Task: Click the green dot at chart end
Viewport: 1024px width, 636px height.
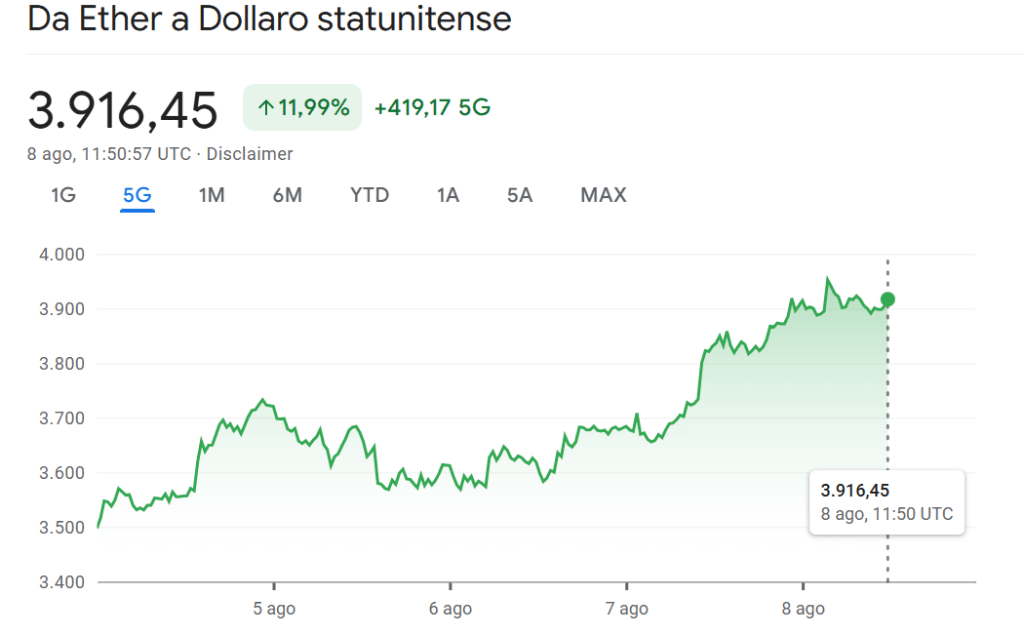Action: pyautogui.click(x=887, y=299)
